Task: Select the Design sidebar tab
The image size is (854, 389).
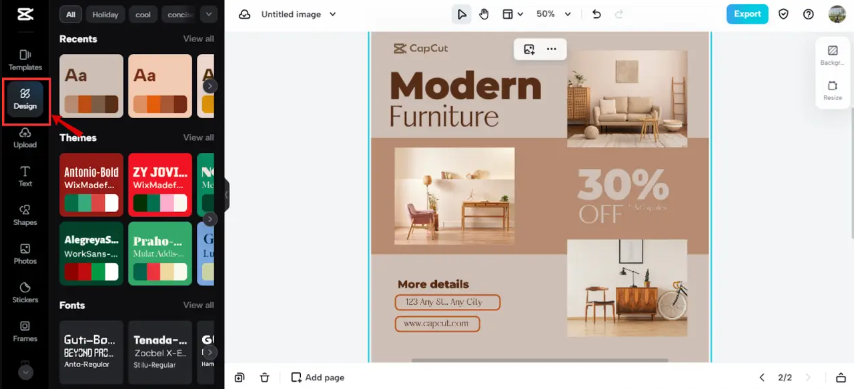Action: click(25, 99)
